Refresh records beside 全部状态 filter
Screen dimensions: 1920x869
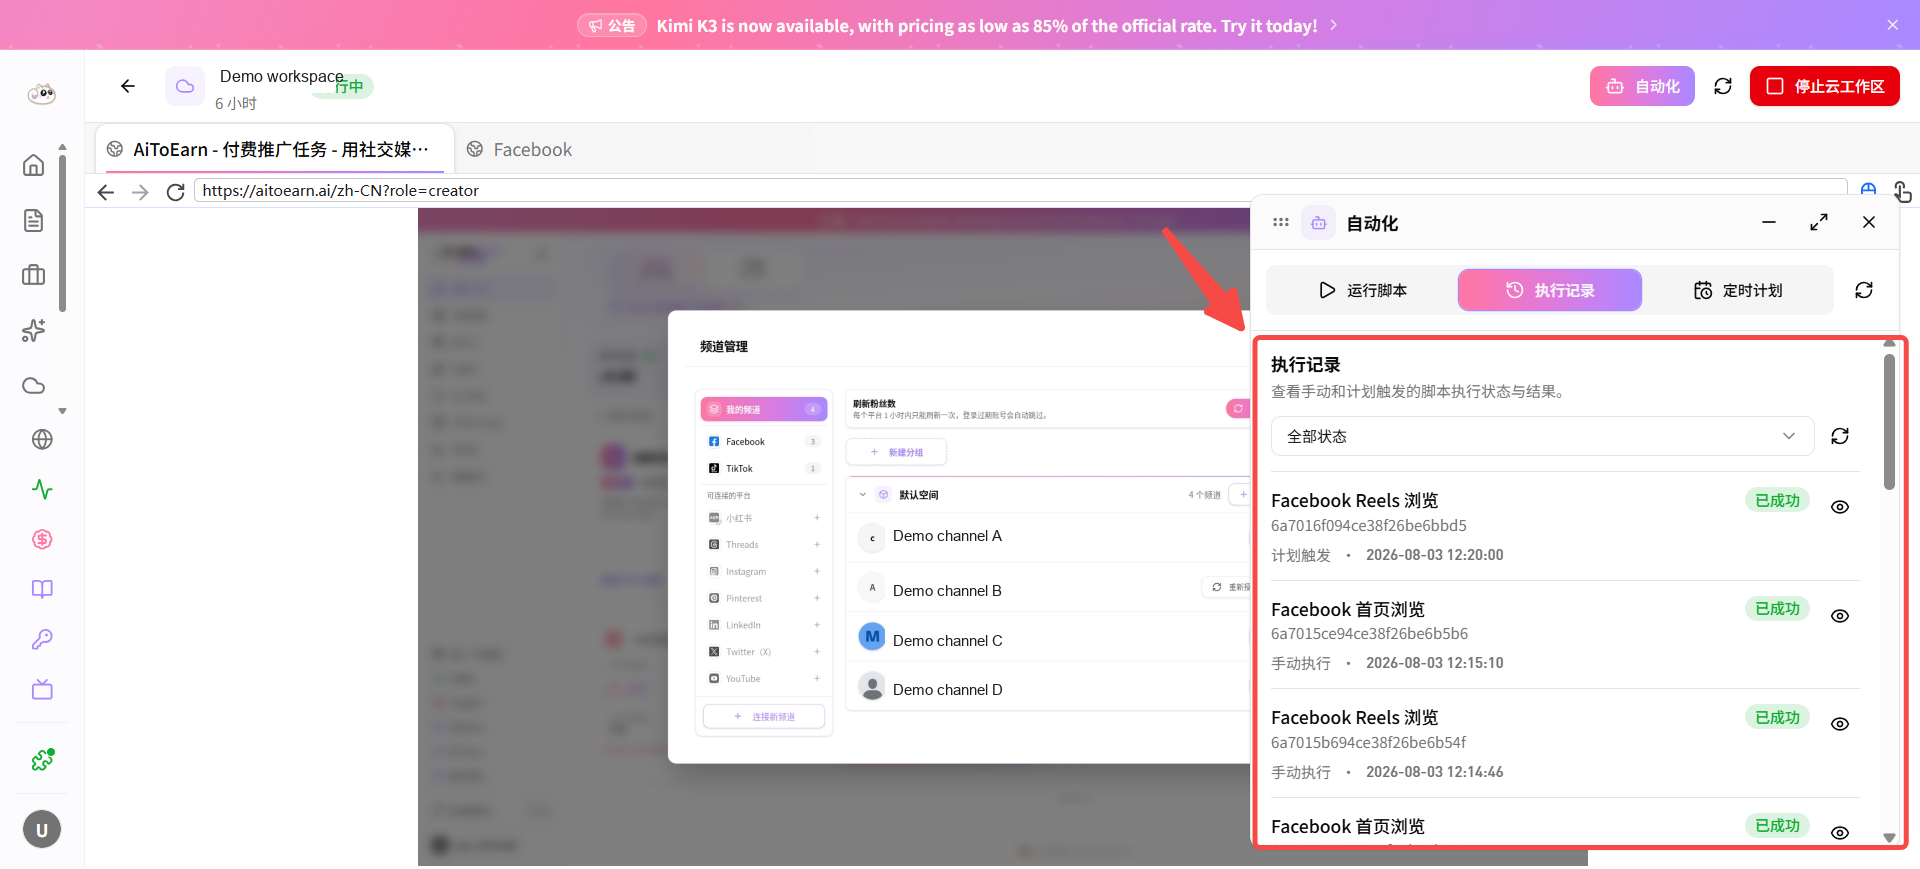click(1840, 436)
